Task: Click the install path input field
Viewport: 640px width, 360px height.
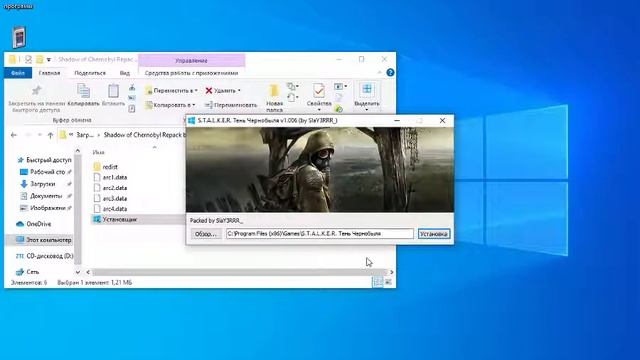Action: pyautogui.click(x=320, y=234)
